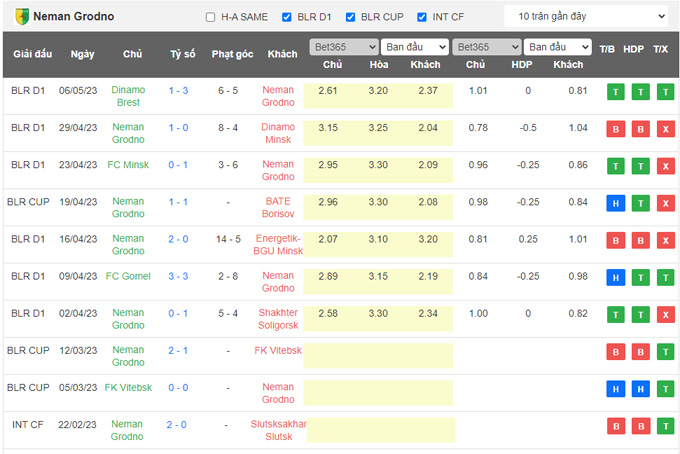This screenshot has height=454, width=680.
Task: Expand the first Bet365 bookmaker dropdown
Action: [343, 47]
